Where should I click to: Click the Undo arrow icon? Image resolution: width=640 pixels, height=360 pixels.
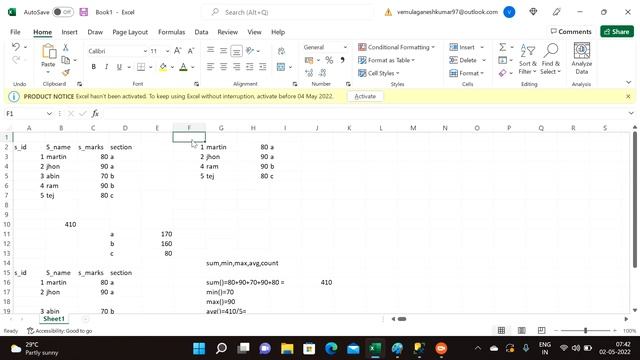click(x=16, y=47)
